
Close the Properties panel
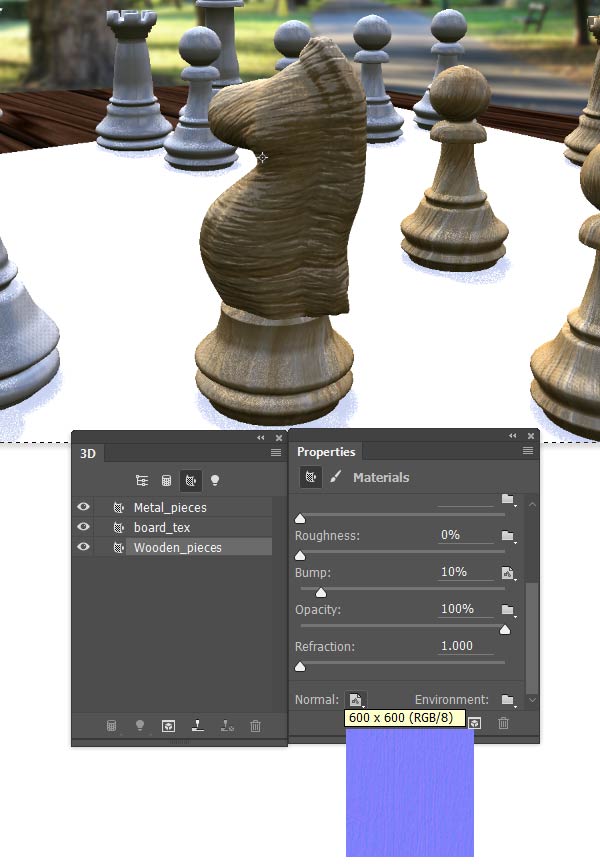tap(531, 436)
